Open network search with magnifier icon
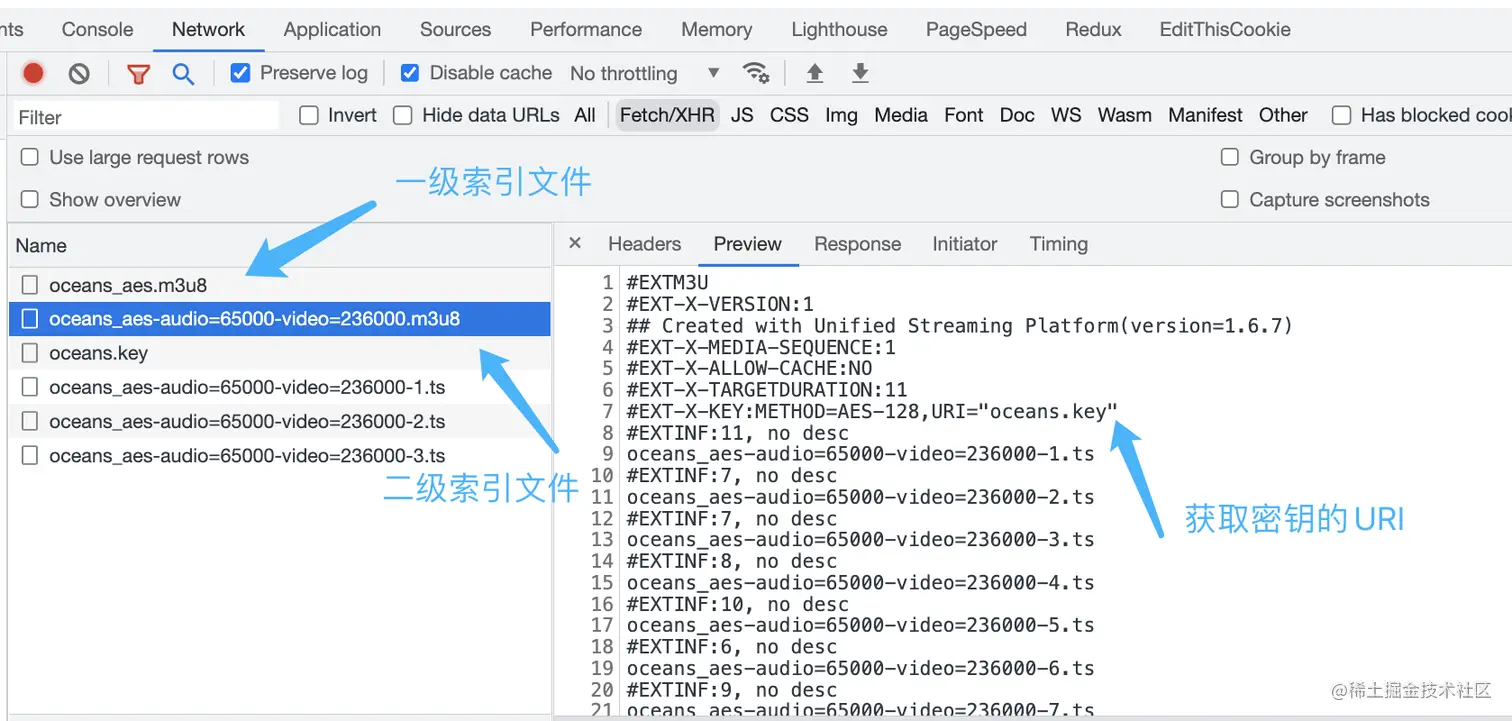Screen dimensions: 1512x721 point(183,74)
